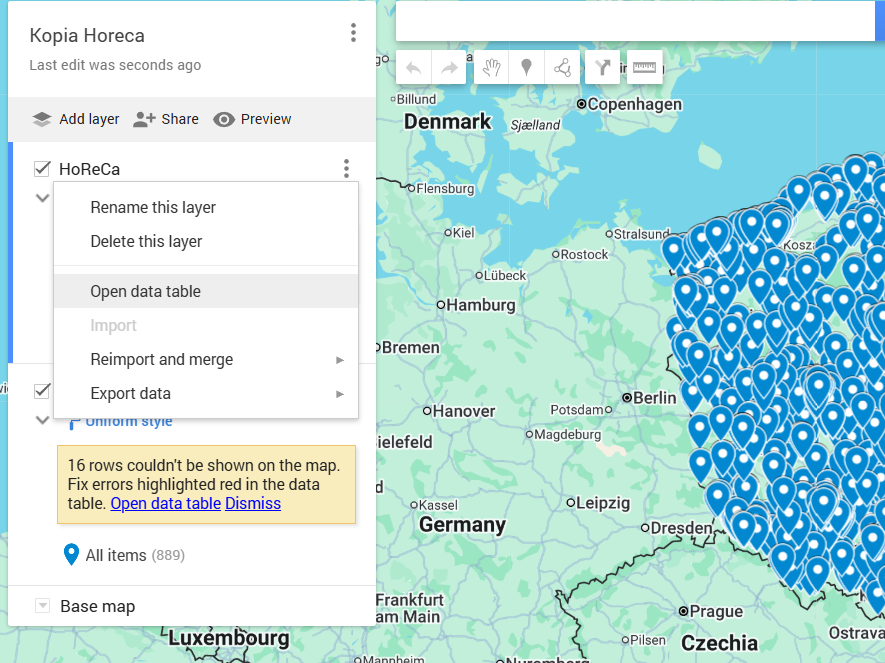The height and width of the screenshot is (663, 885).
Task: Select the hand pan tool
Action: coord(491,68)
